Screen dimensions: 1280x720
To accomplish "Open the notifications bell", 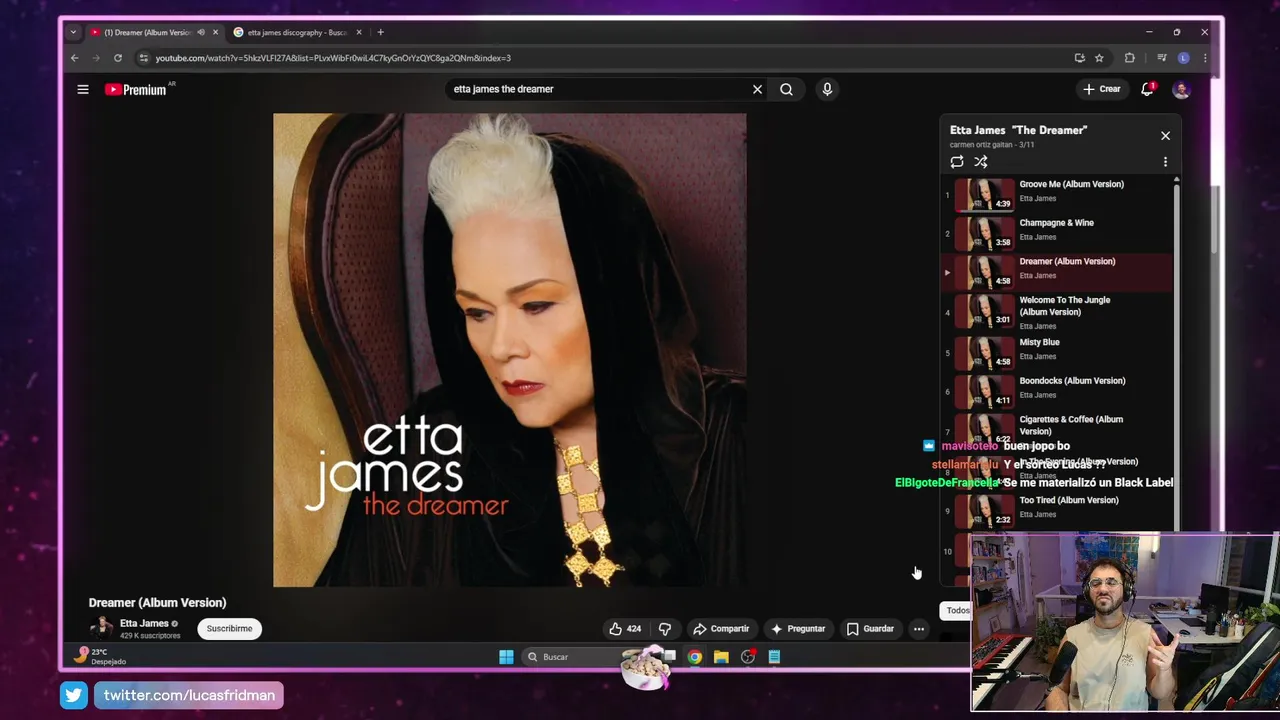I will point(1148,89).
